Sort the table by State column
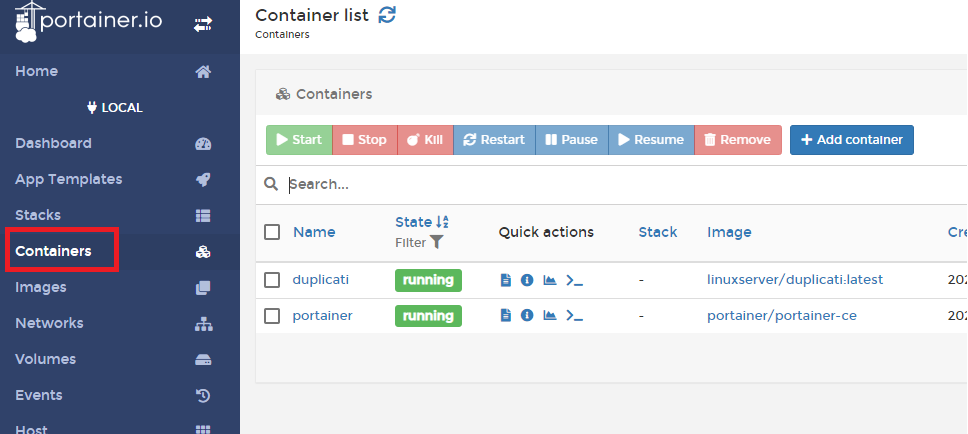Screen dimensions: 968x434 click(422, 222)
